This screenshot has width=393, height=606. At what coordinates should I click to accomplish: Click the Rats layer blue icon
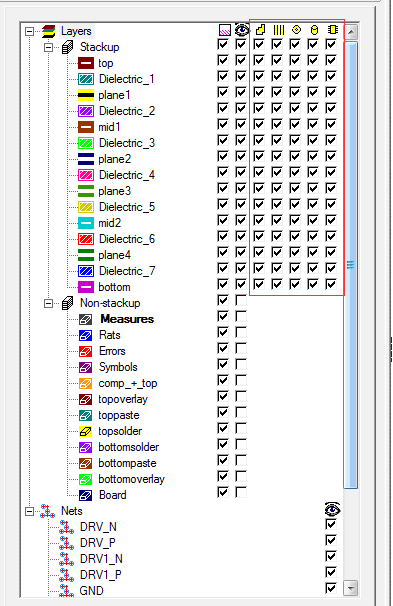click(85, 335)
